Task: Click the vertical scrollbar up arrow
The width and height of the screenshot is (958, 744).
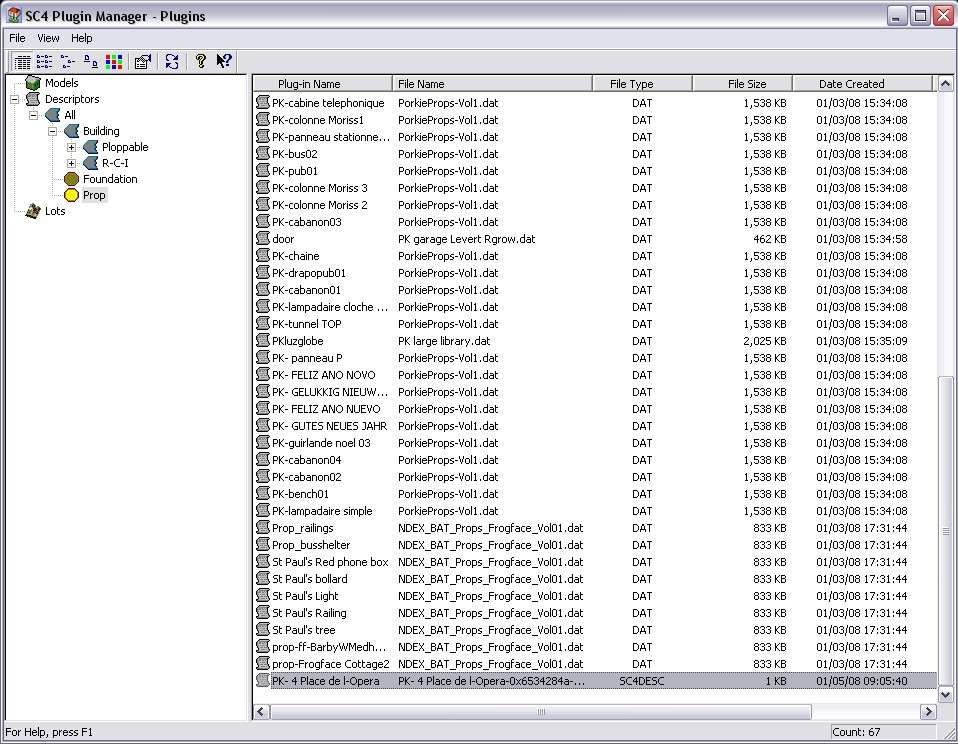Action: 945,84
